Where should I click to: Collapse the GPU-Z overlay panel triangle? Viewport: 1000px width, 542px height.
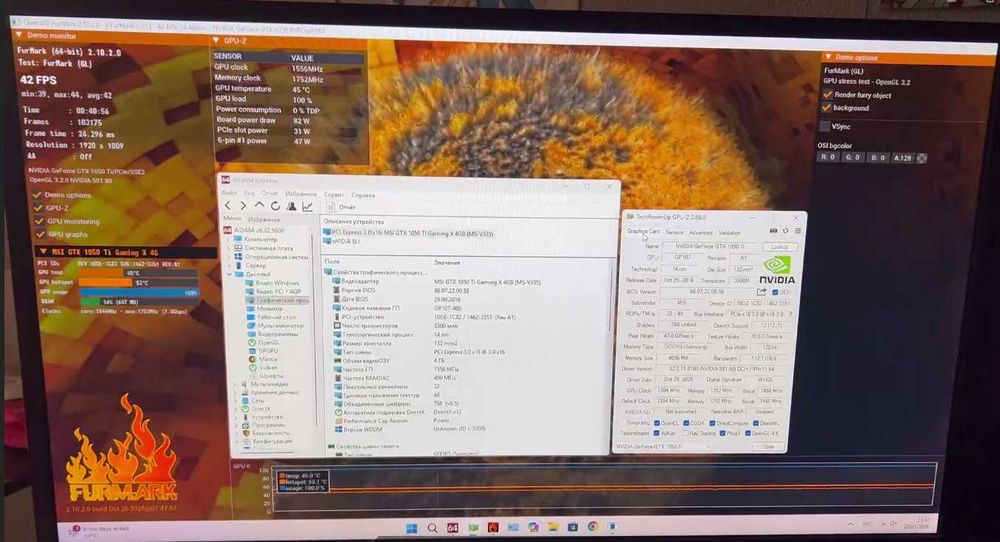pyautogui.click(x=216, y=41)
